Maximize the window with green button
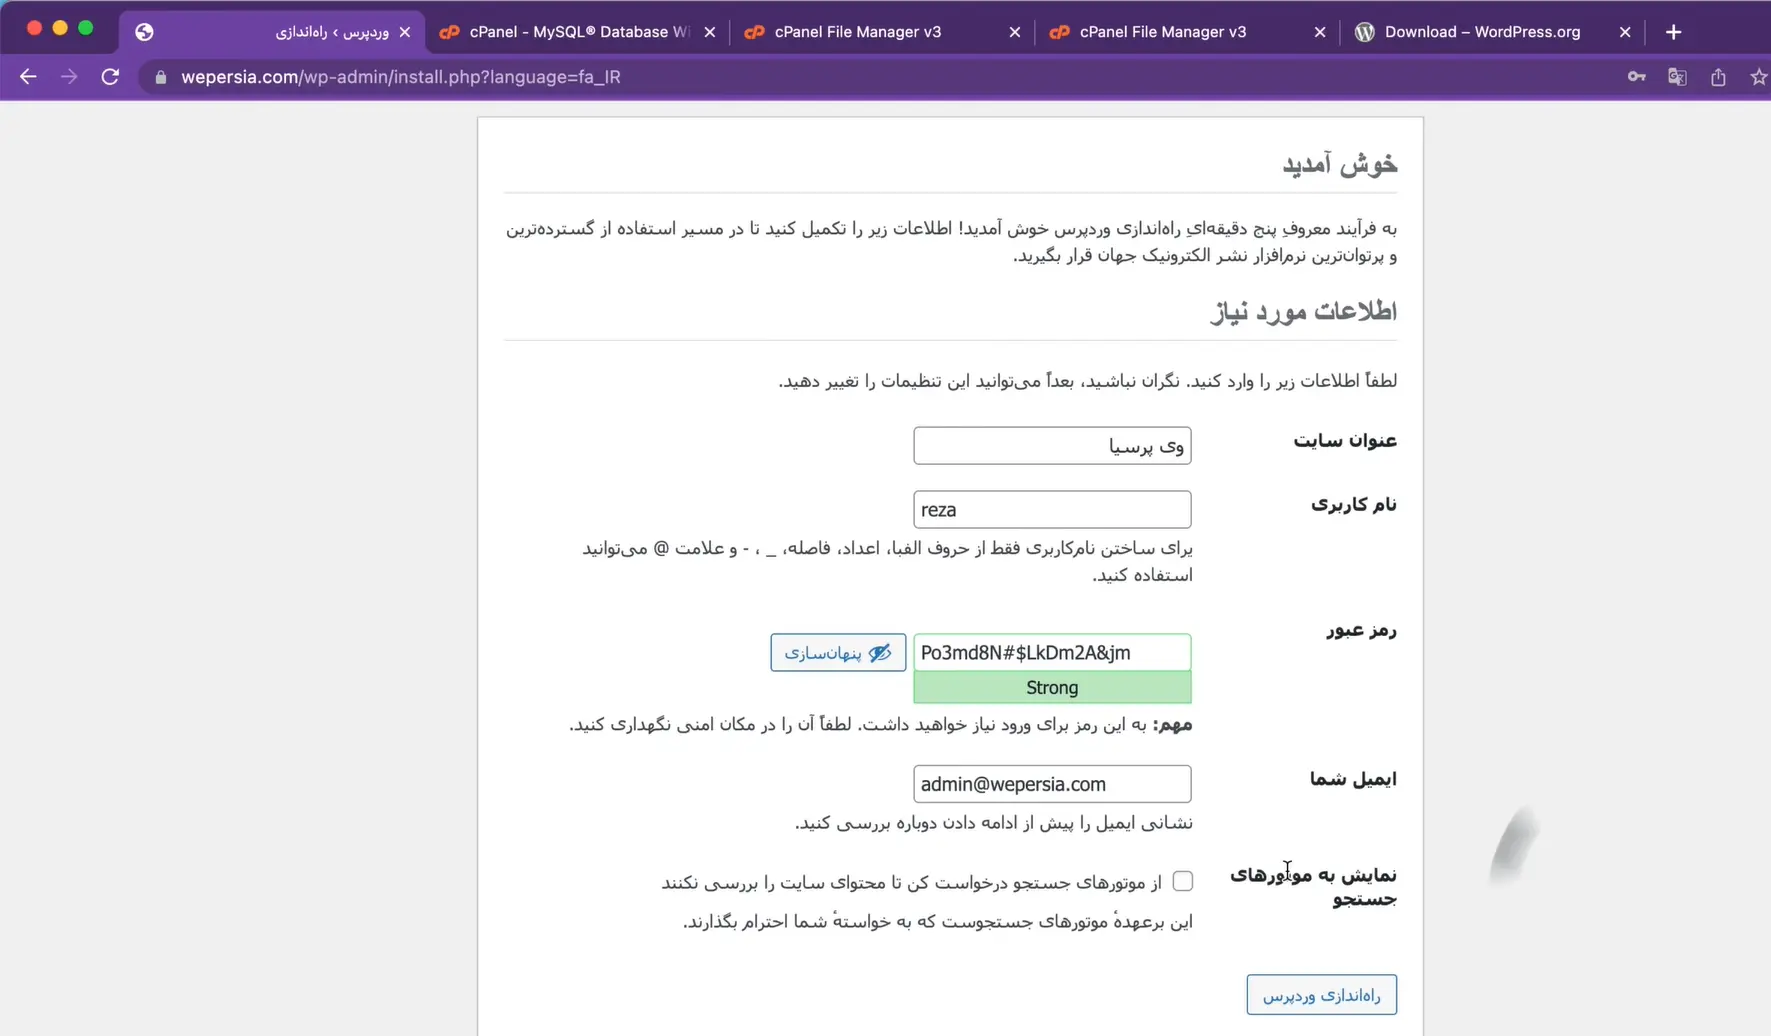This screenshot has width=1771, height=1036. [x=86, y=28]
